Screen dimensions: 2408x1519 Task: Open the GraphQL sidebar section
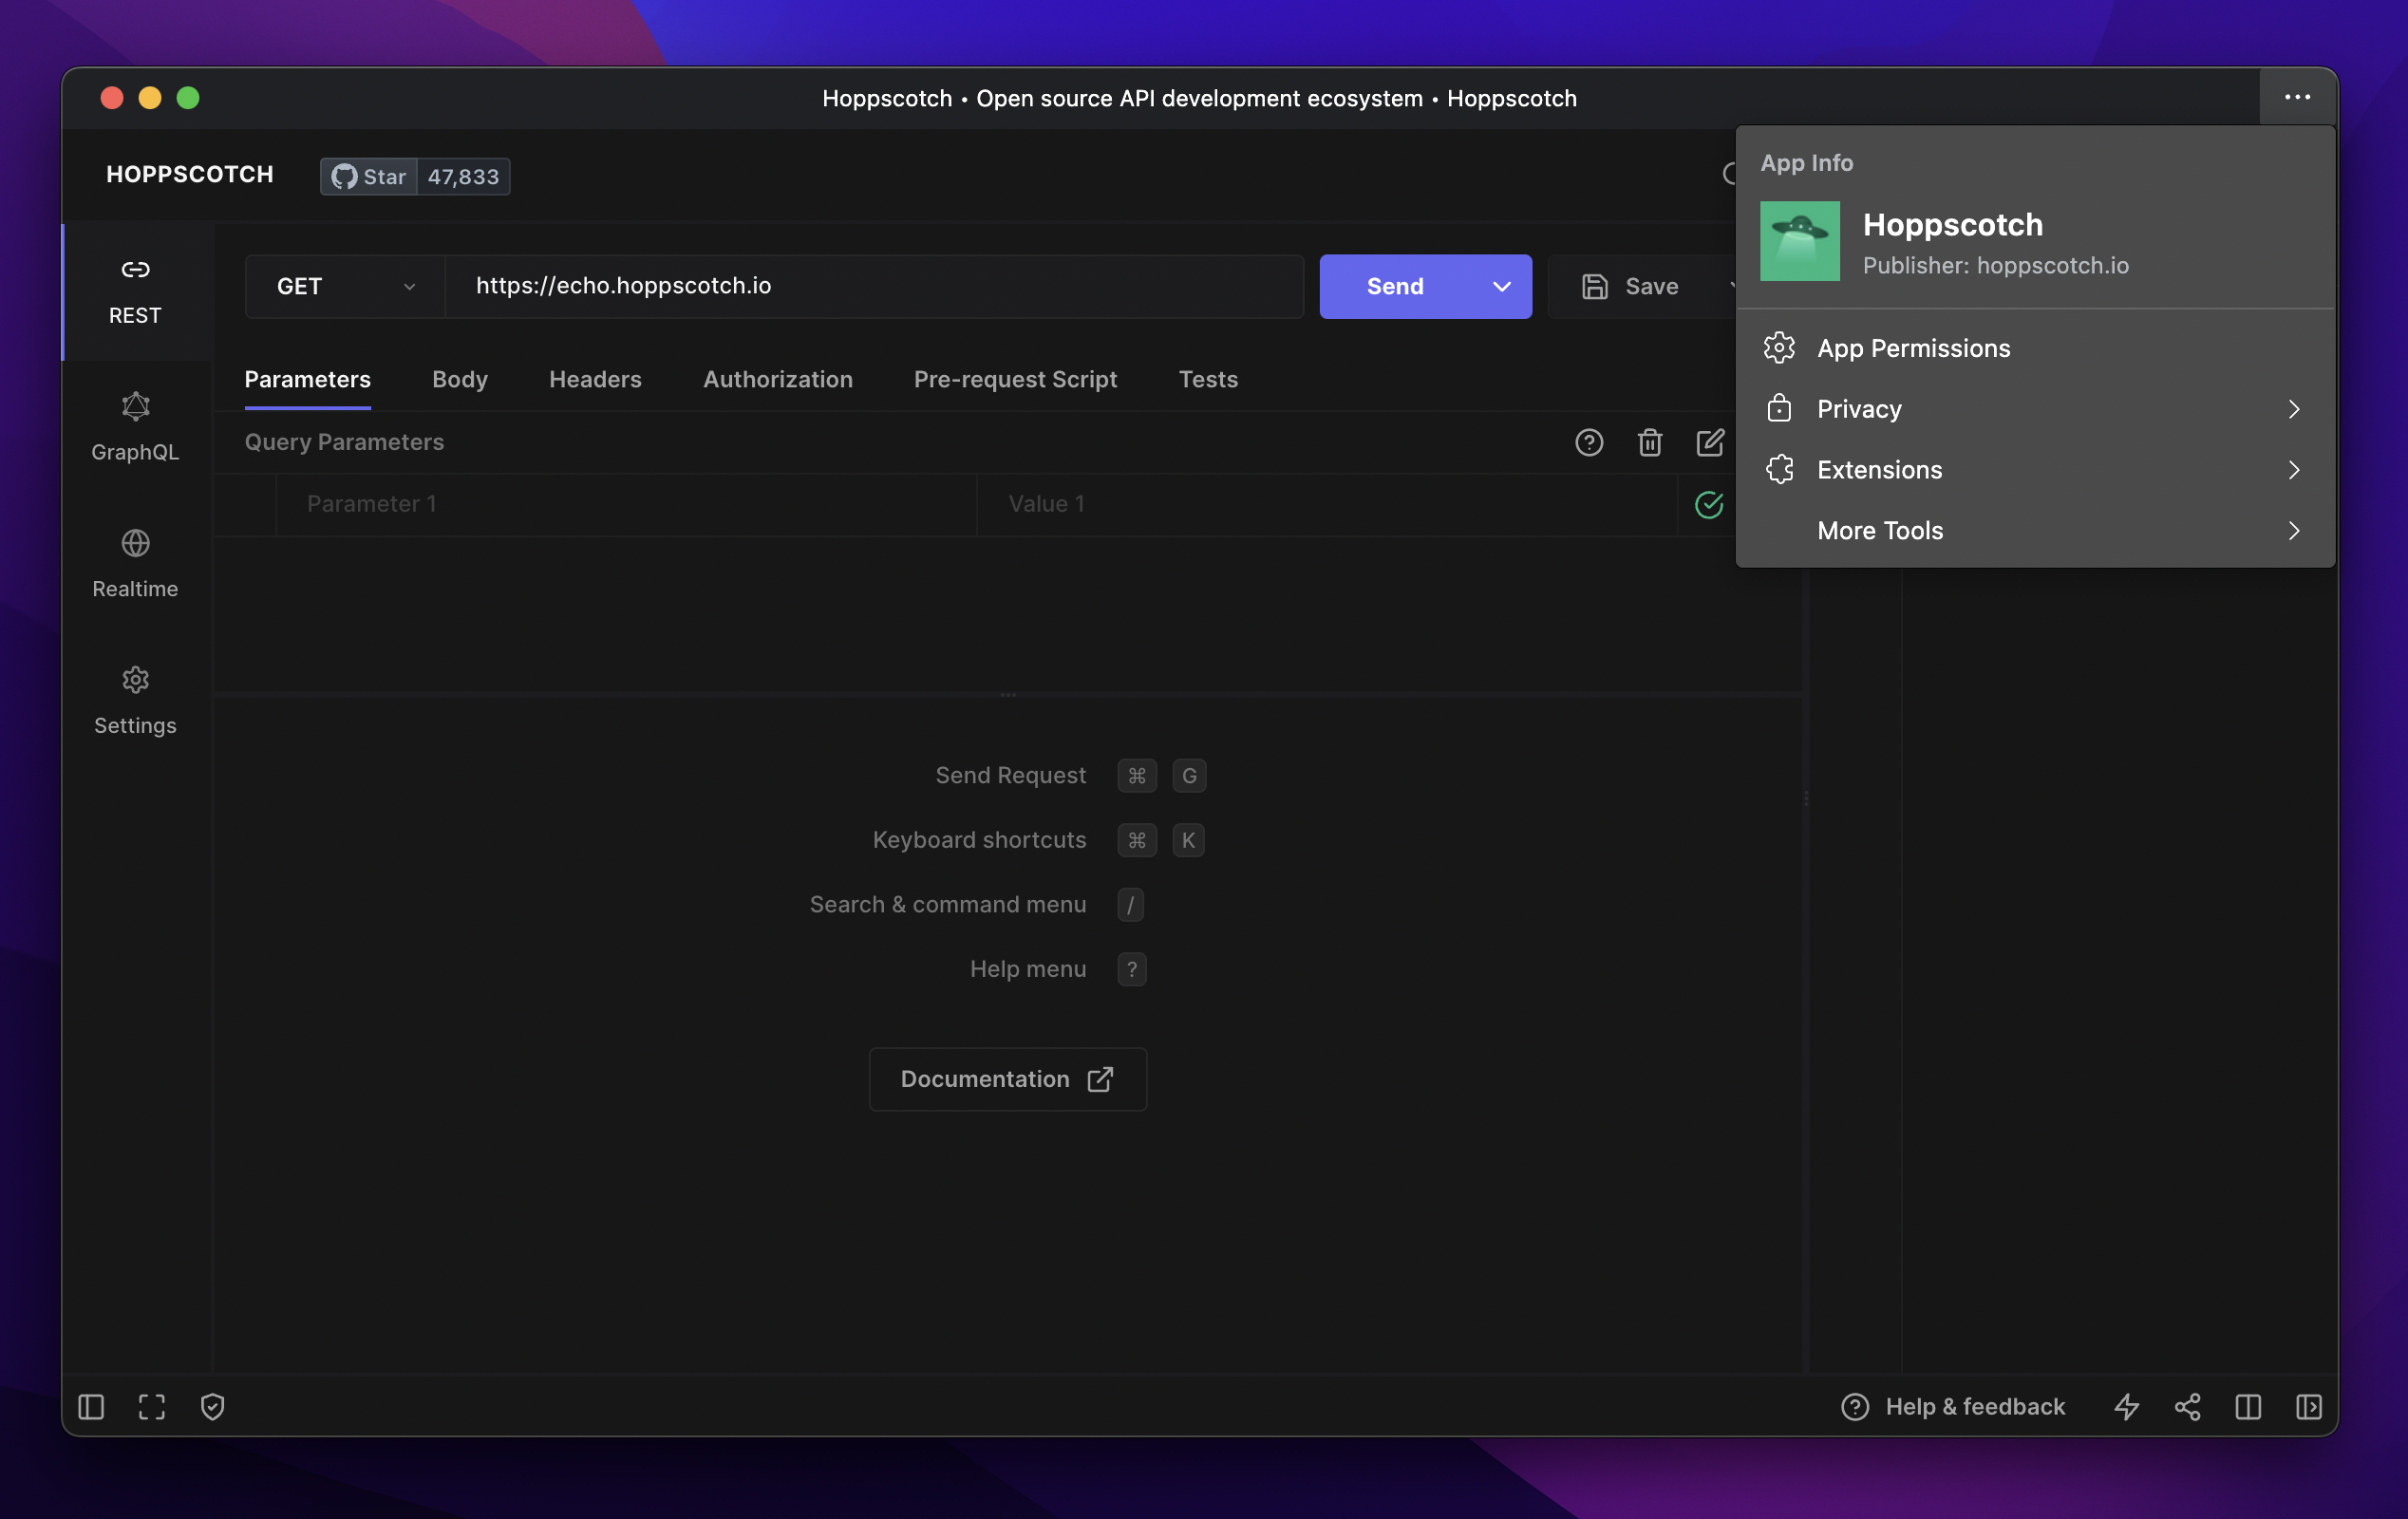click(135, 427)
